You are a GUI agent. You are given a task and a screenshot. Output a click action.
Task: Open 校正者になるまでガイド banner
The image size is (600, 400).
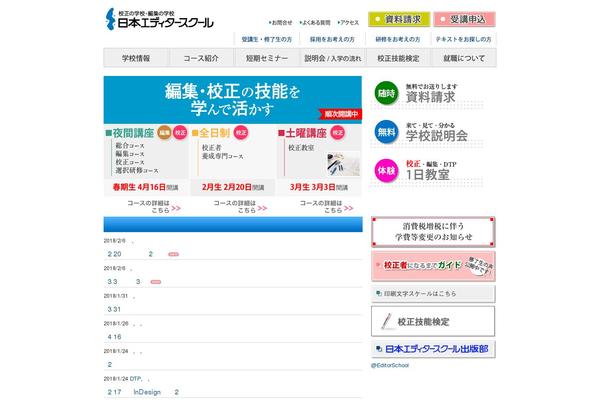(433, 266)
